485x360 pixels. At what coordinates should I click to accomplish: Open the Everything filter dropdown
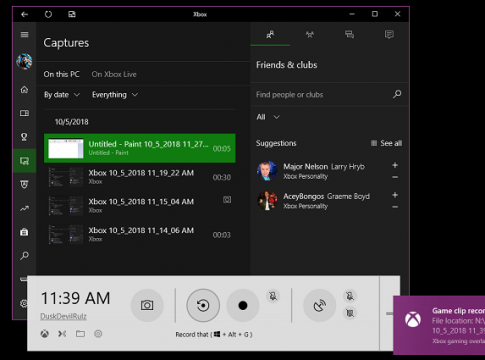coord(115,95)
